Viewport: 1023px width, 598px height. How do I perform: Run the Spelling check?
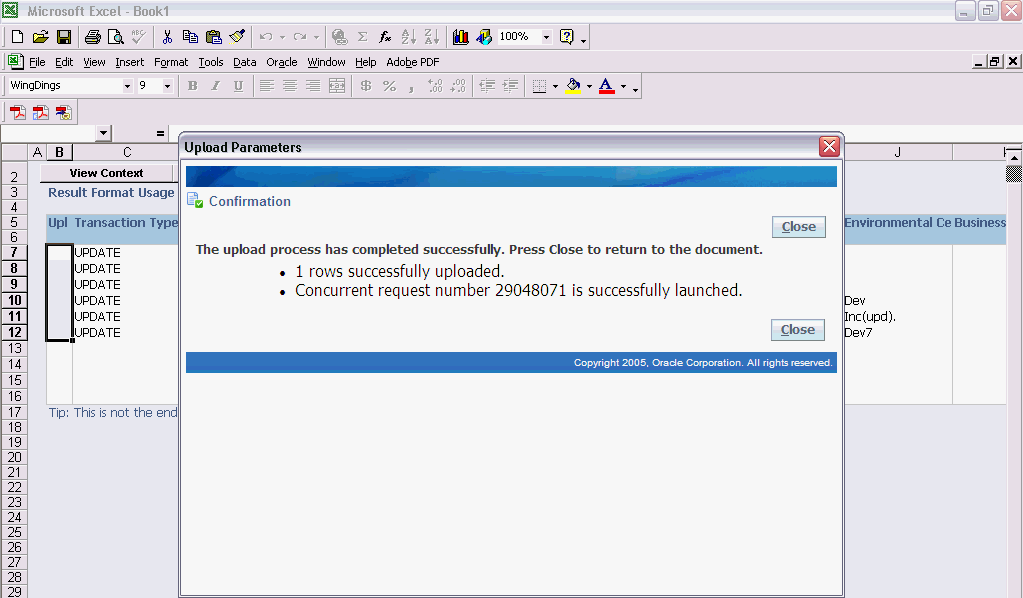[x=138, y=37]
